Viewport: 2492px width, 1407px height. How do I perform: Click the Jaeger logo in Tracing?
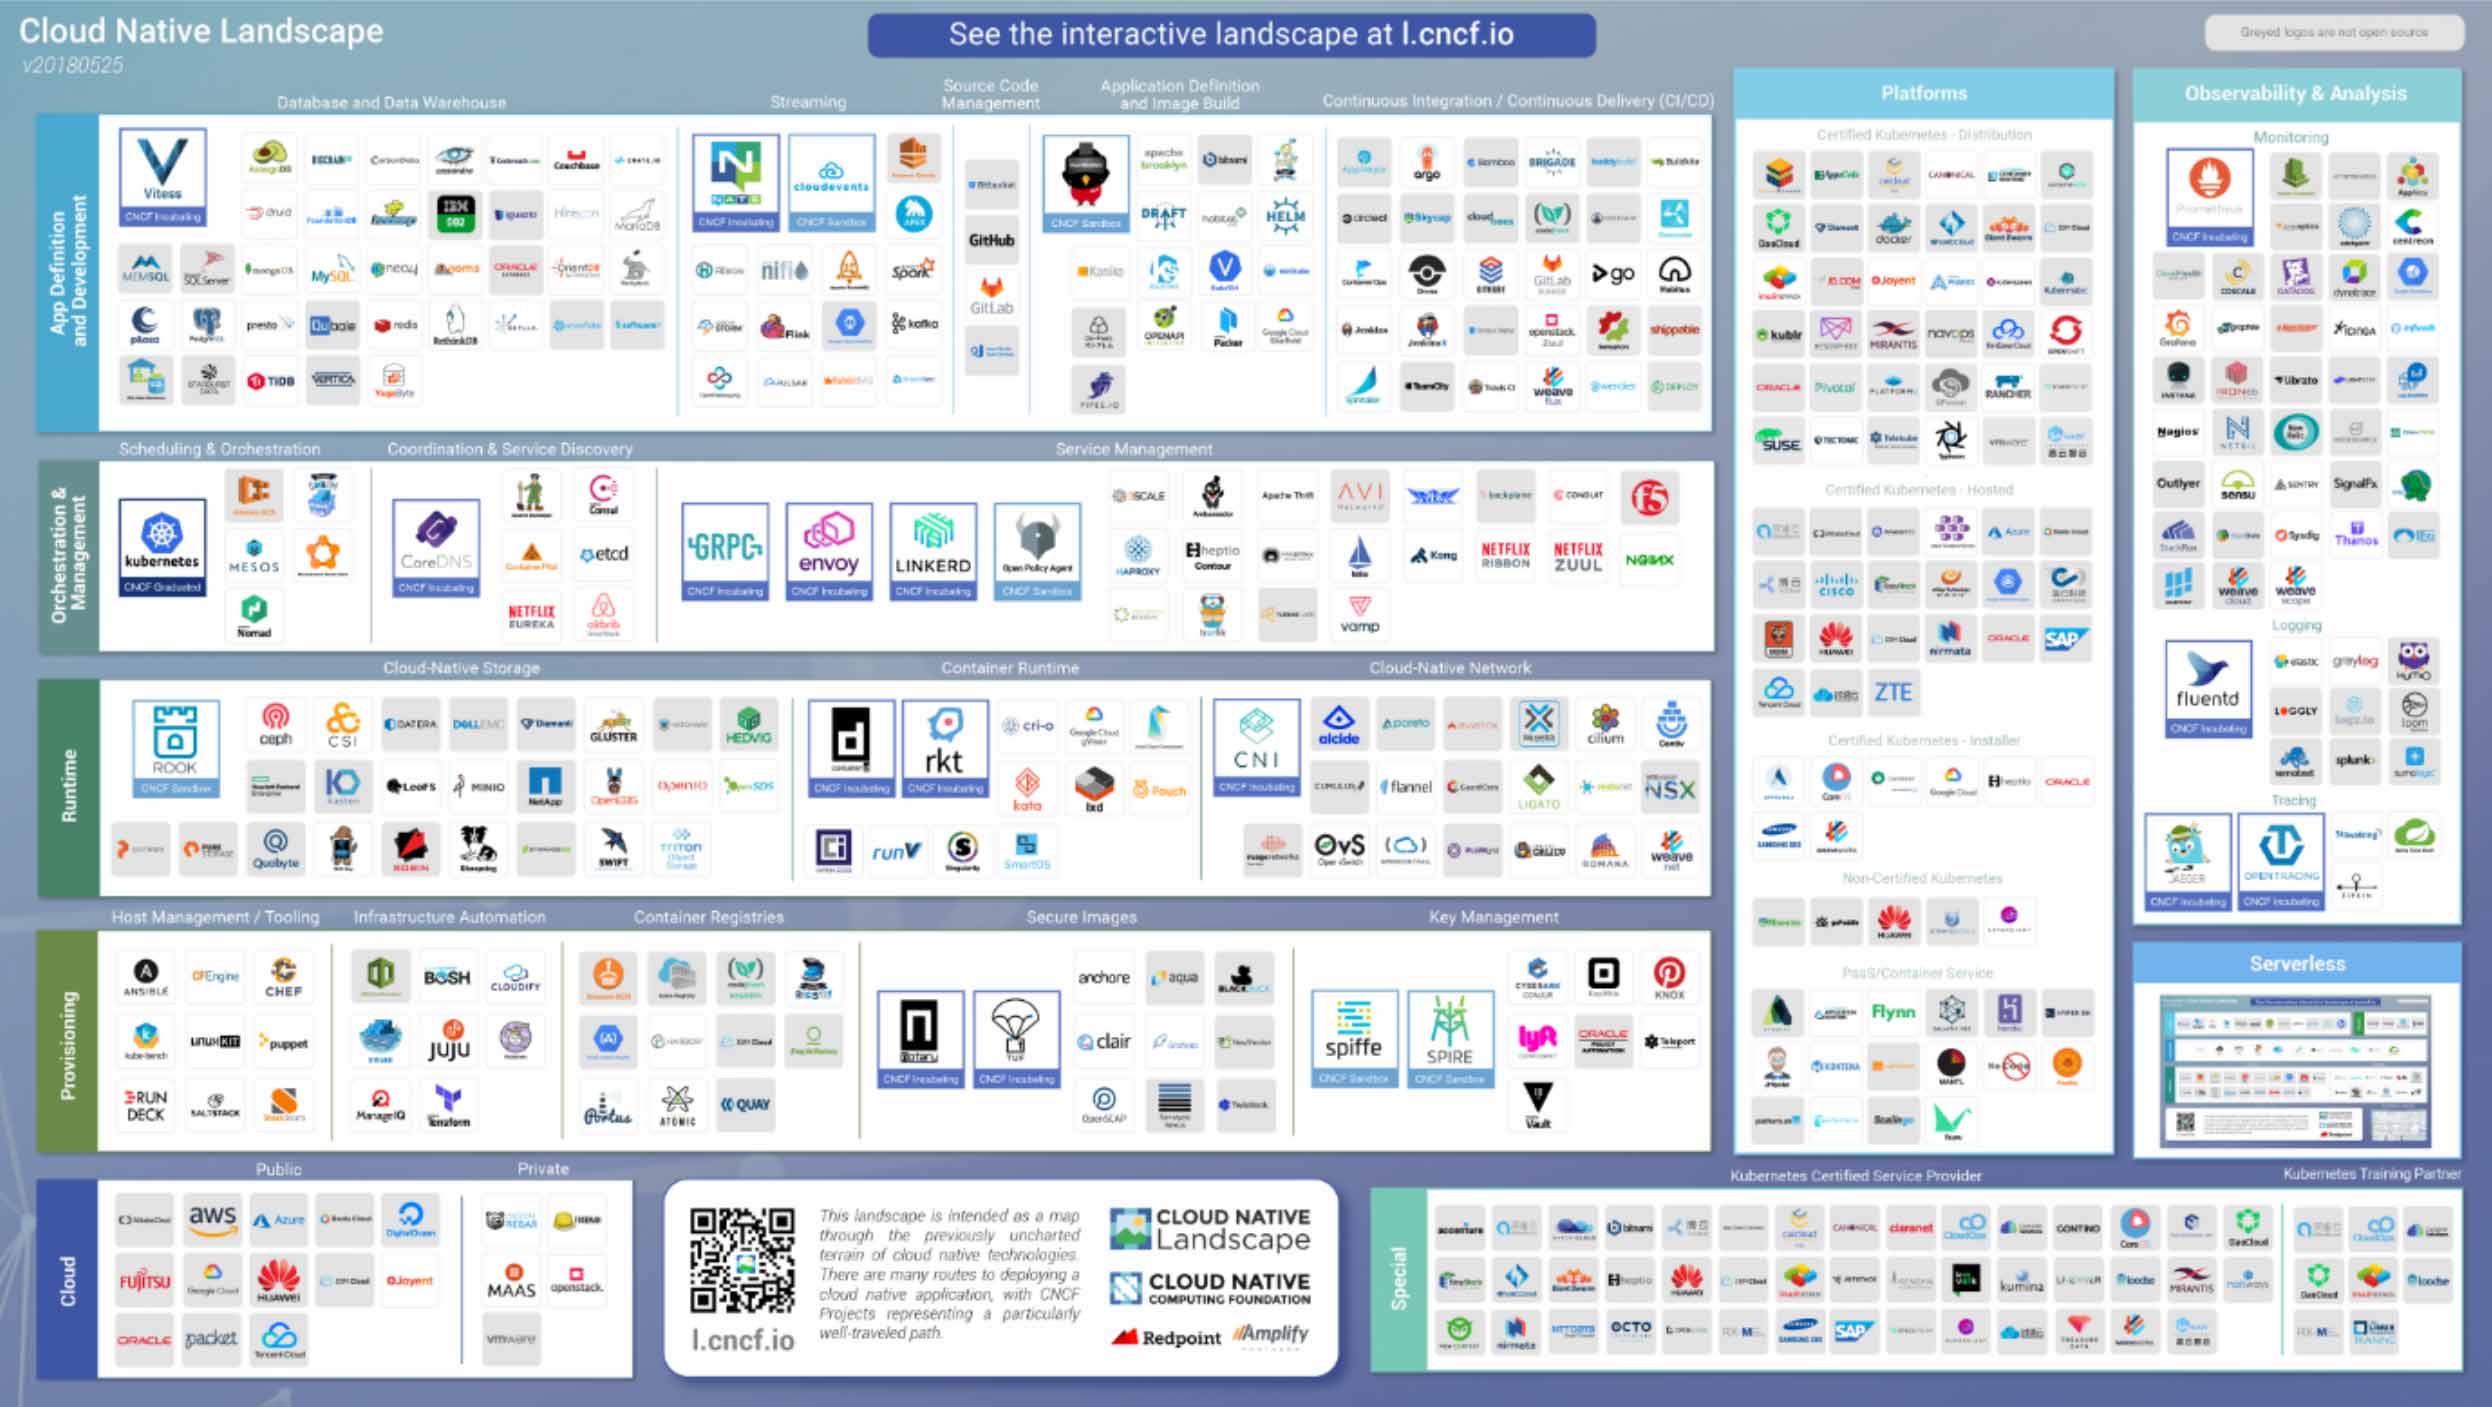pos(2188,862)
